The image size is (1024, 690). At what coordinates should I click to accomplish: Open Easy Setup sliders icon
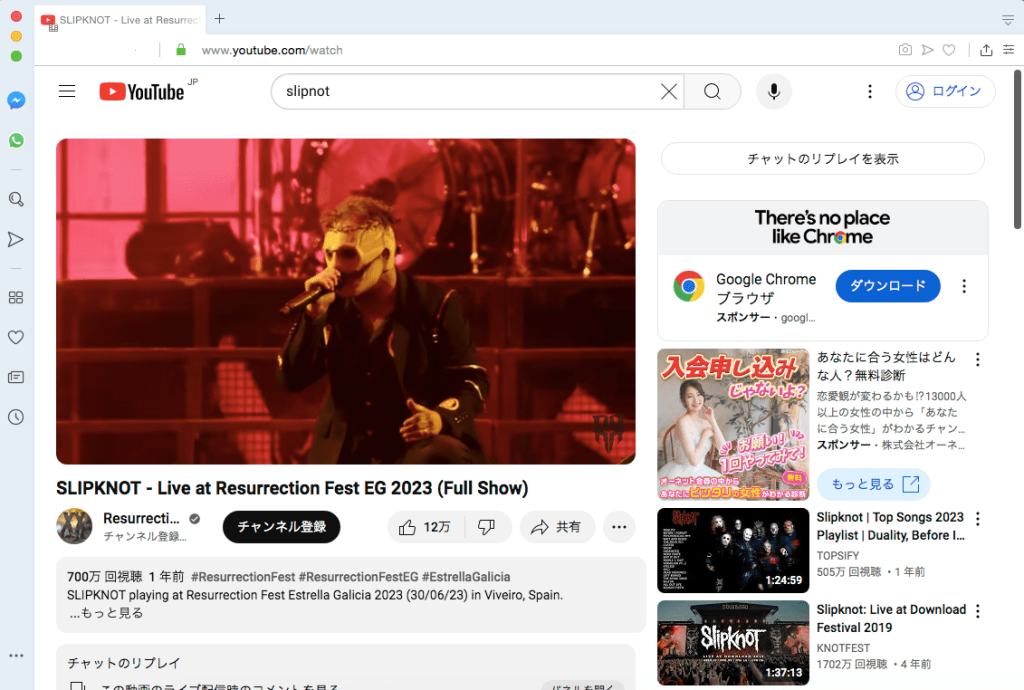pos(1009,50)
